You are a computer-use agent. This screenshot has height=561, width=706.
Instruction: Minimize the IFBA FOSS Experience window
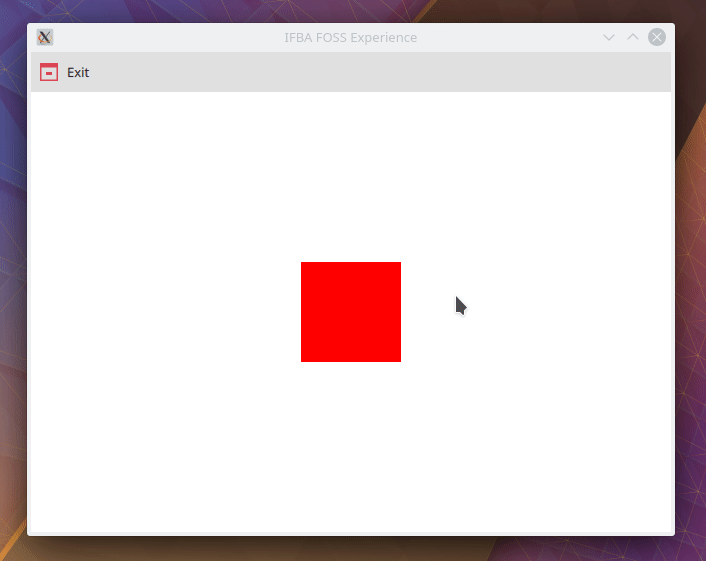pos(608,37)
